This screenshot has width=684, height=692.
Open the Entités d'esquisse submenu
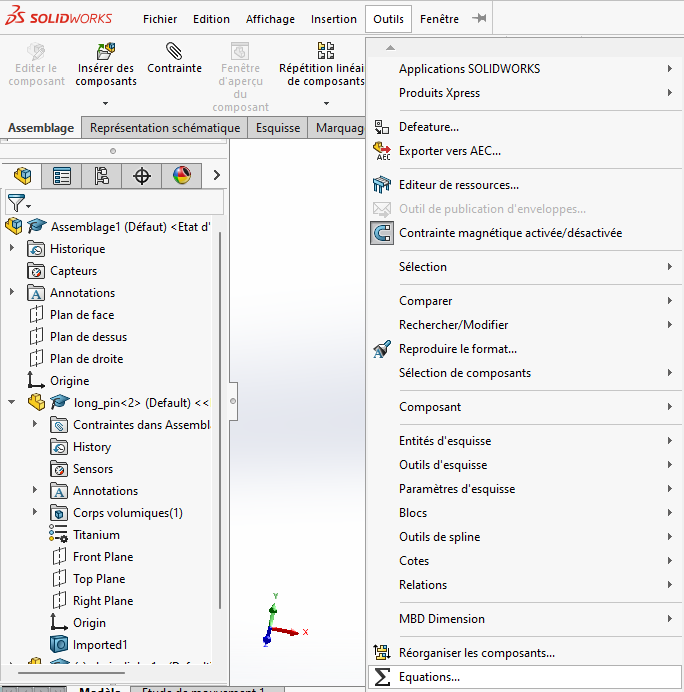[445, 441]
